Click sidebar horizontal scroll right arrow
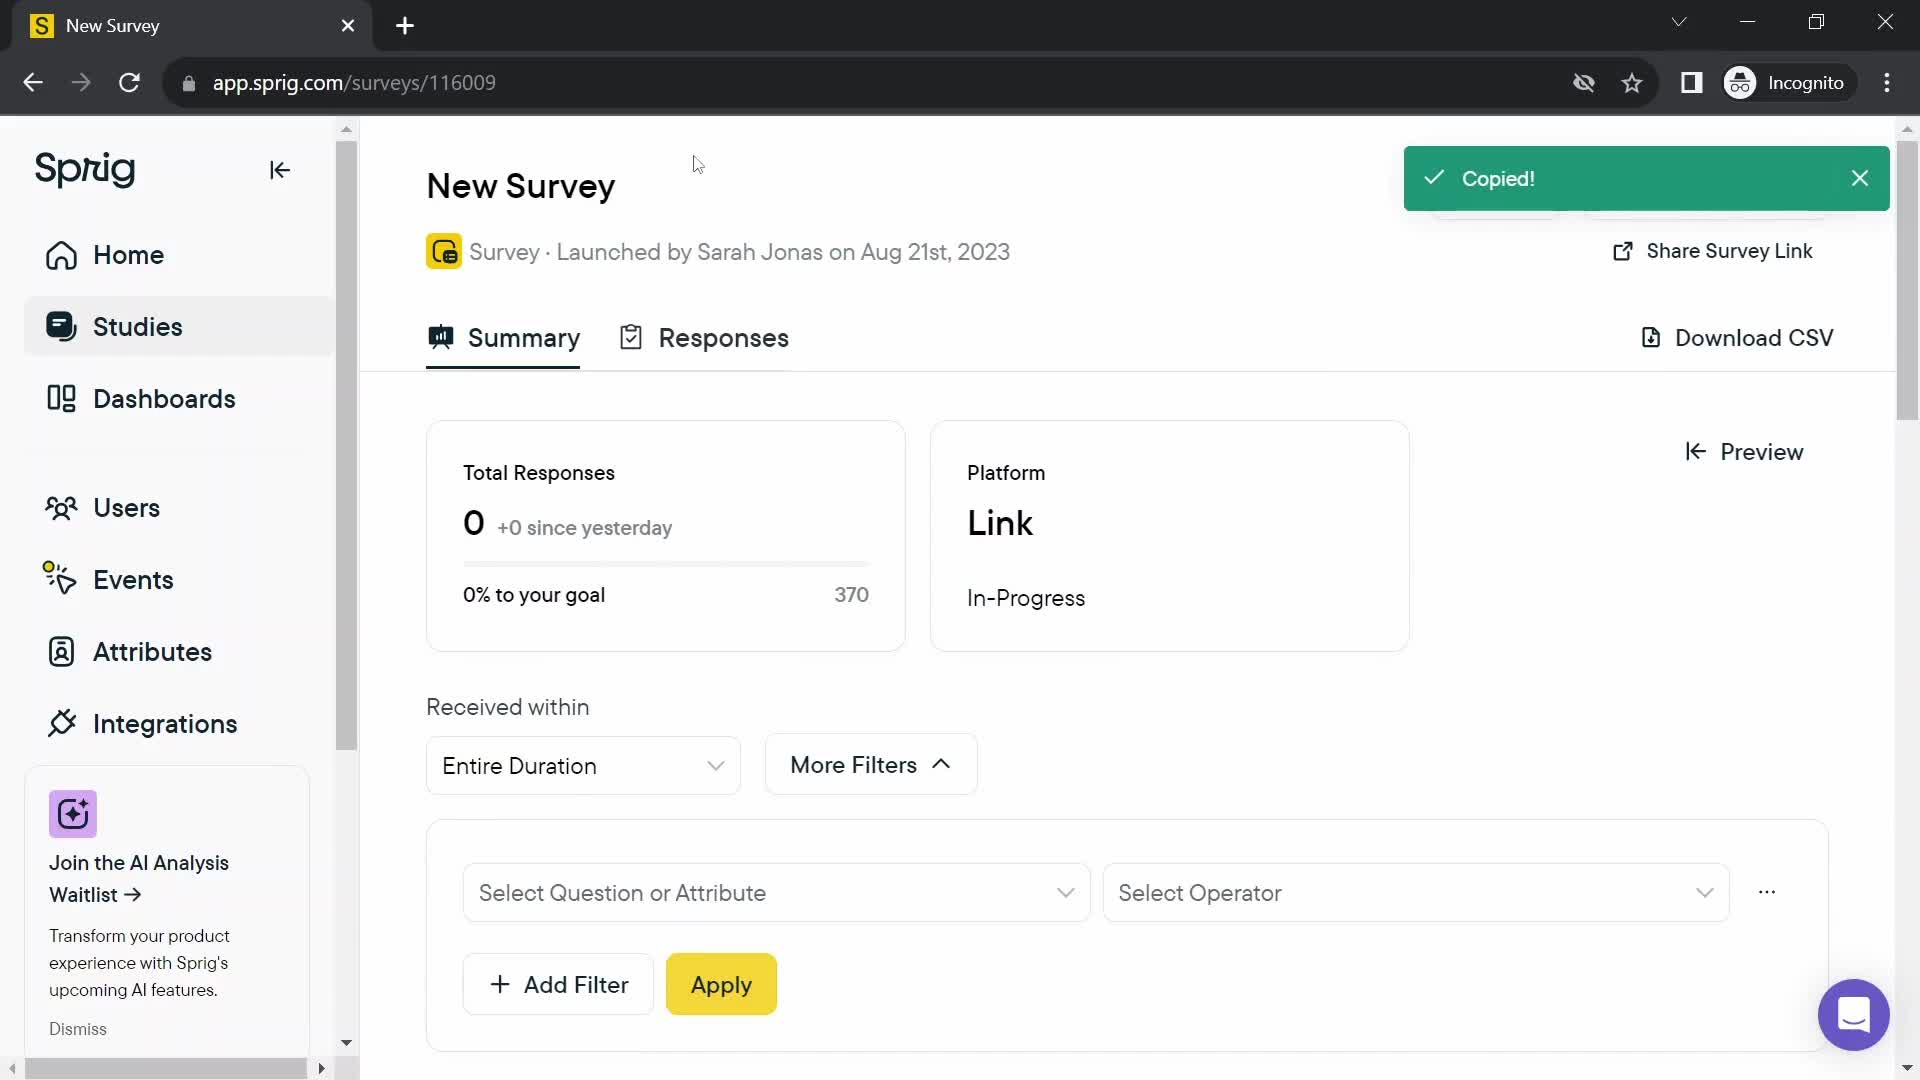Screen dimensions: 1920x1080 coord(321,1068)
